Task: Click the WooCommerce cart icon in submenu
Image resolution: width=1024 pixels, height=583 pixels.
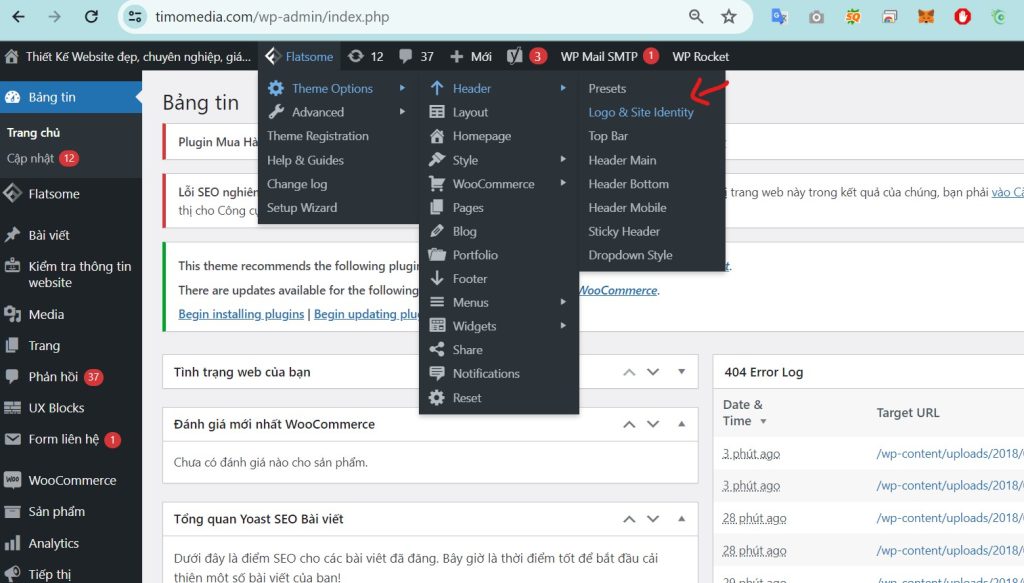Action: point(437,183)
